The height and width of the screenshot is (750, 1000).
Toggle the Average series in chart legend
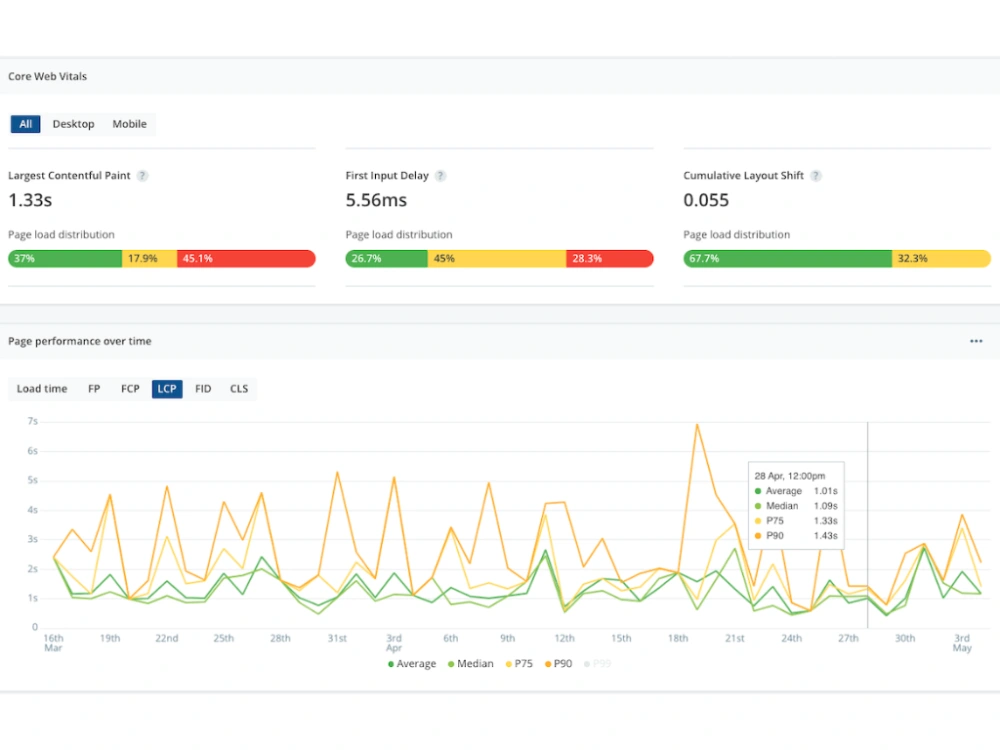tap(412, 664)
